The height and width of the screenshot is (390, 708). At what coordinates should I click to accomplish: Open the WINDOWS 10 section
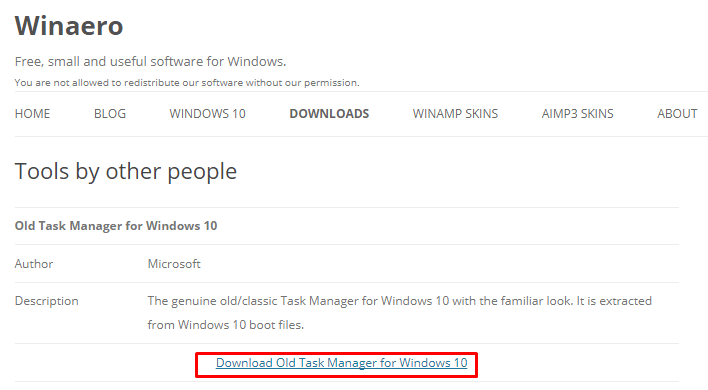[208, 114]
